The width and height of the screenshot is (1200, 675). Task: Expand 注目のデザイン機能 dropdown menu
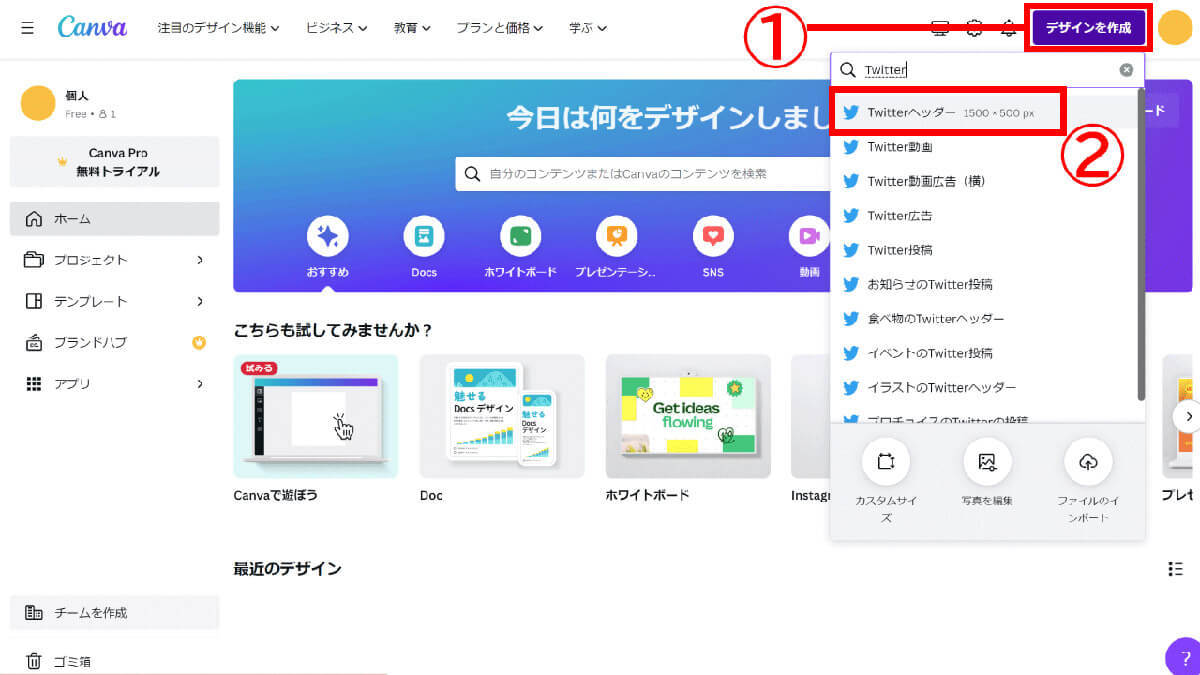(218, 28)
